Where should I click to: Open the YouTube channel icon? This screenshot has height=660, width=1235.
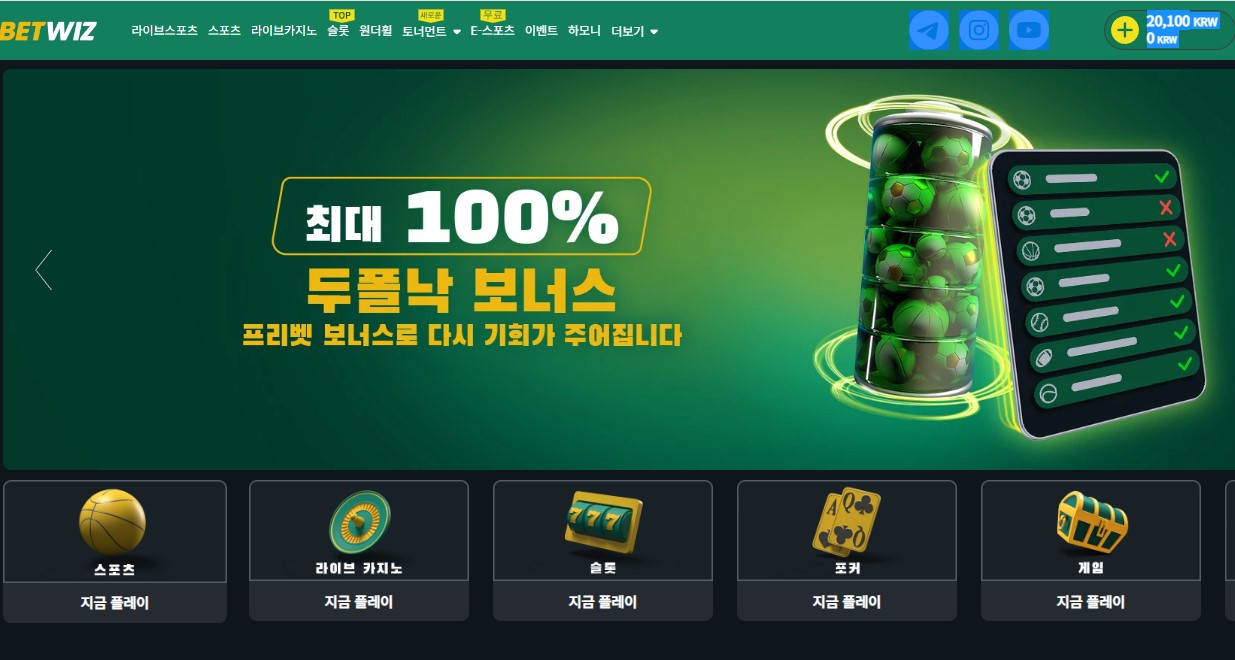click(x=1029, y=30)
